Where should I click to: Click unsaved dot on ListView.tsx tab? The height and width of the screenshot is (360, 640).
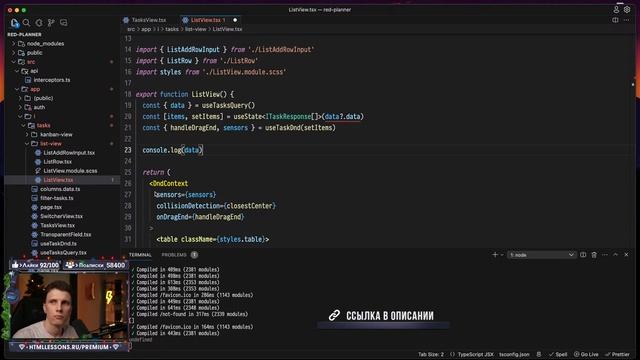tap(235, 20)
